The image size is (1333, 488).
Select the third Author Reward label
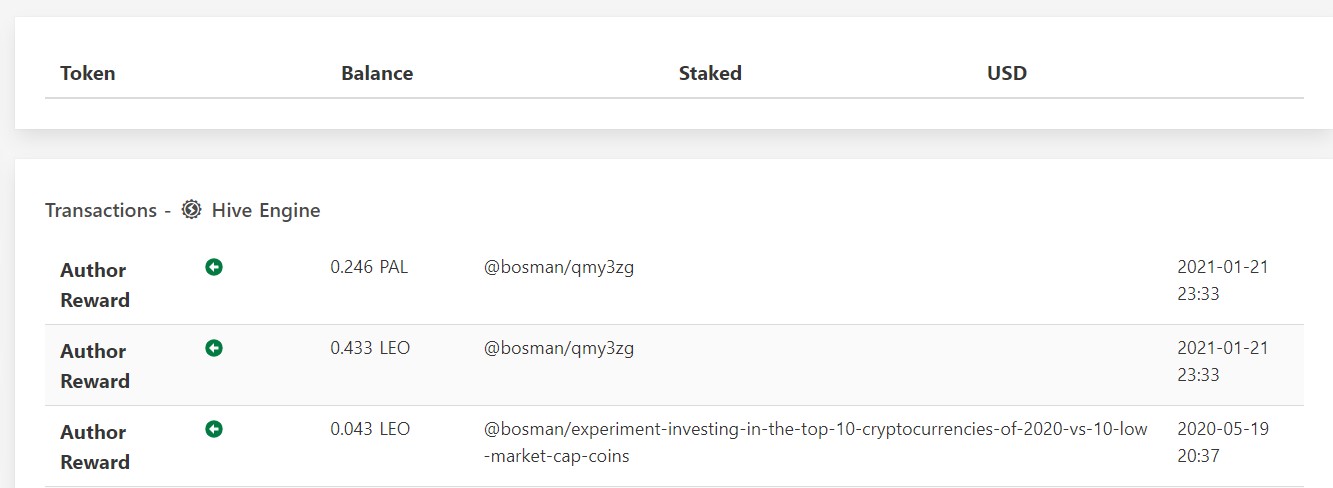point(95,447)
